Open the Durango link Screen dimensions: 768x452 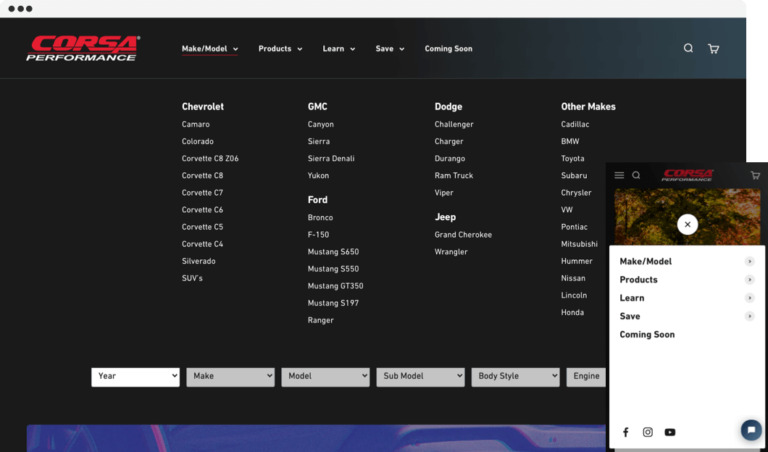[x=450, y=159]
